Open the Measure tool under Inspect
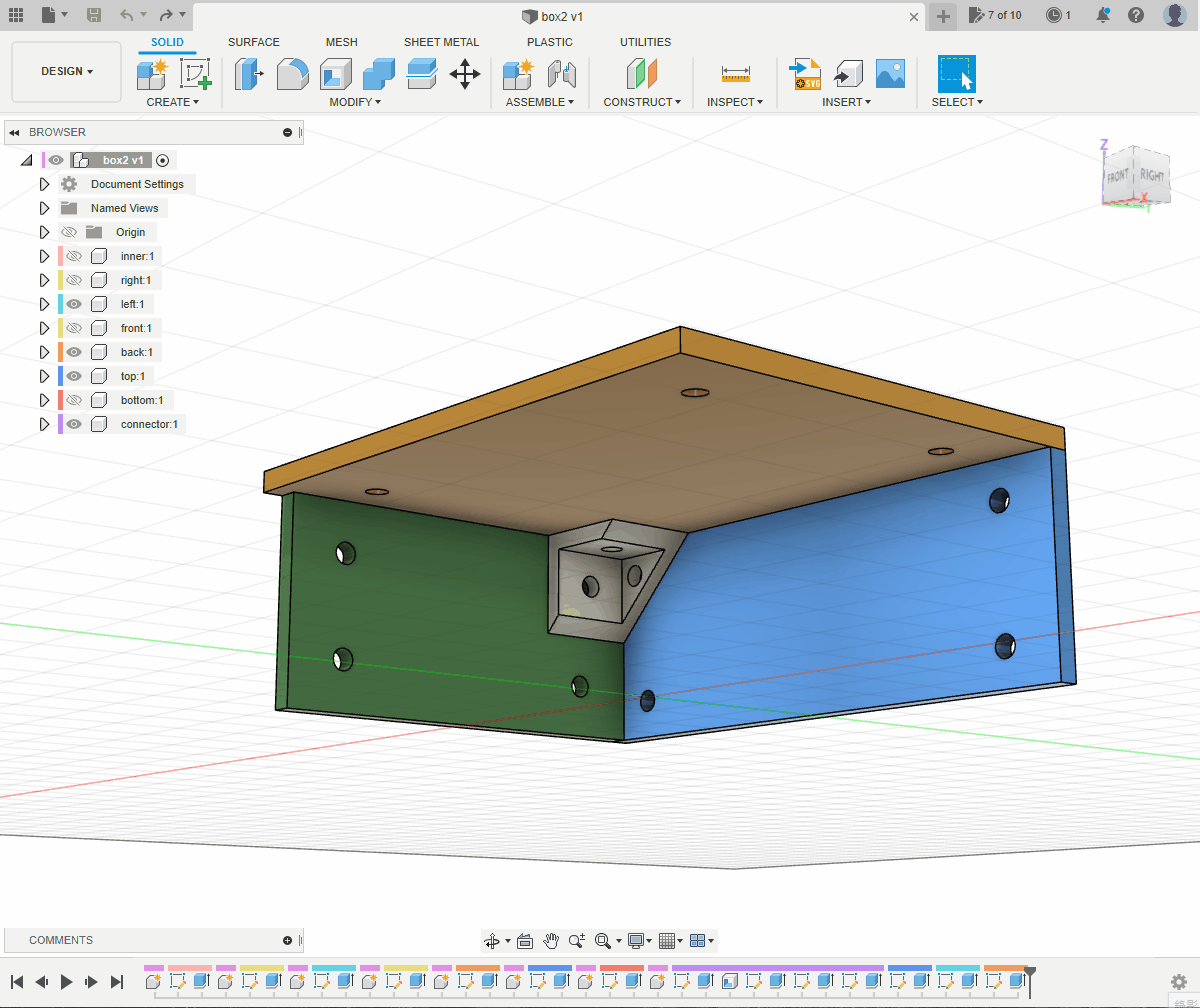The image size is (1200, 1008). pyautogui.click(x=735, y=74)
